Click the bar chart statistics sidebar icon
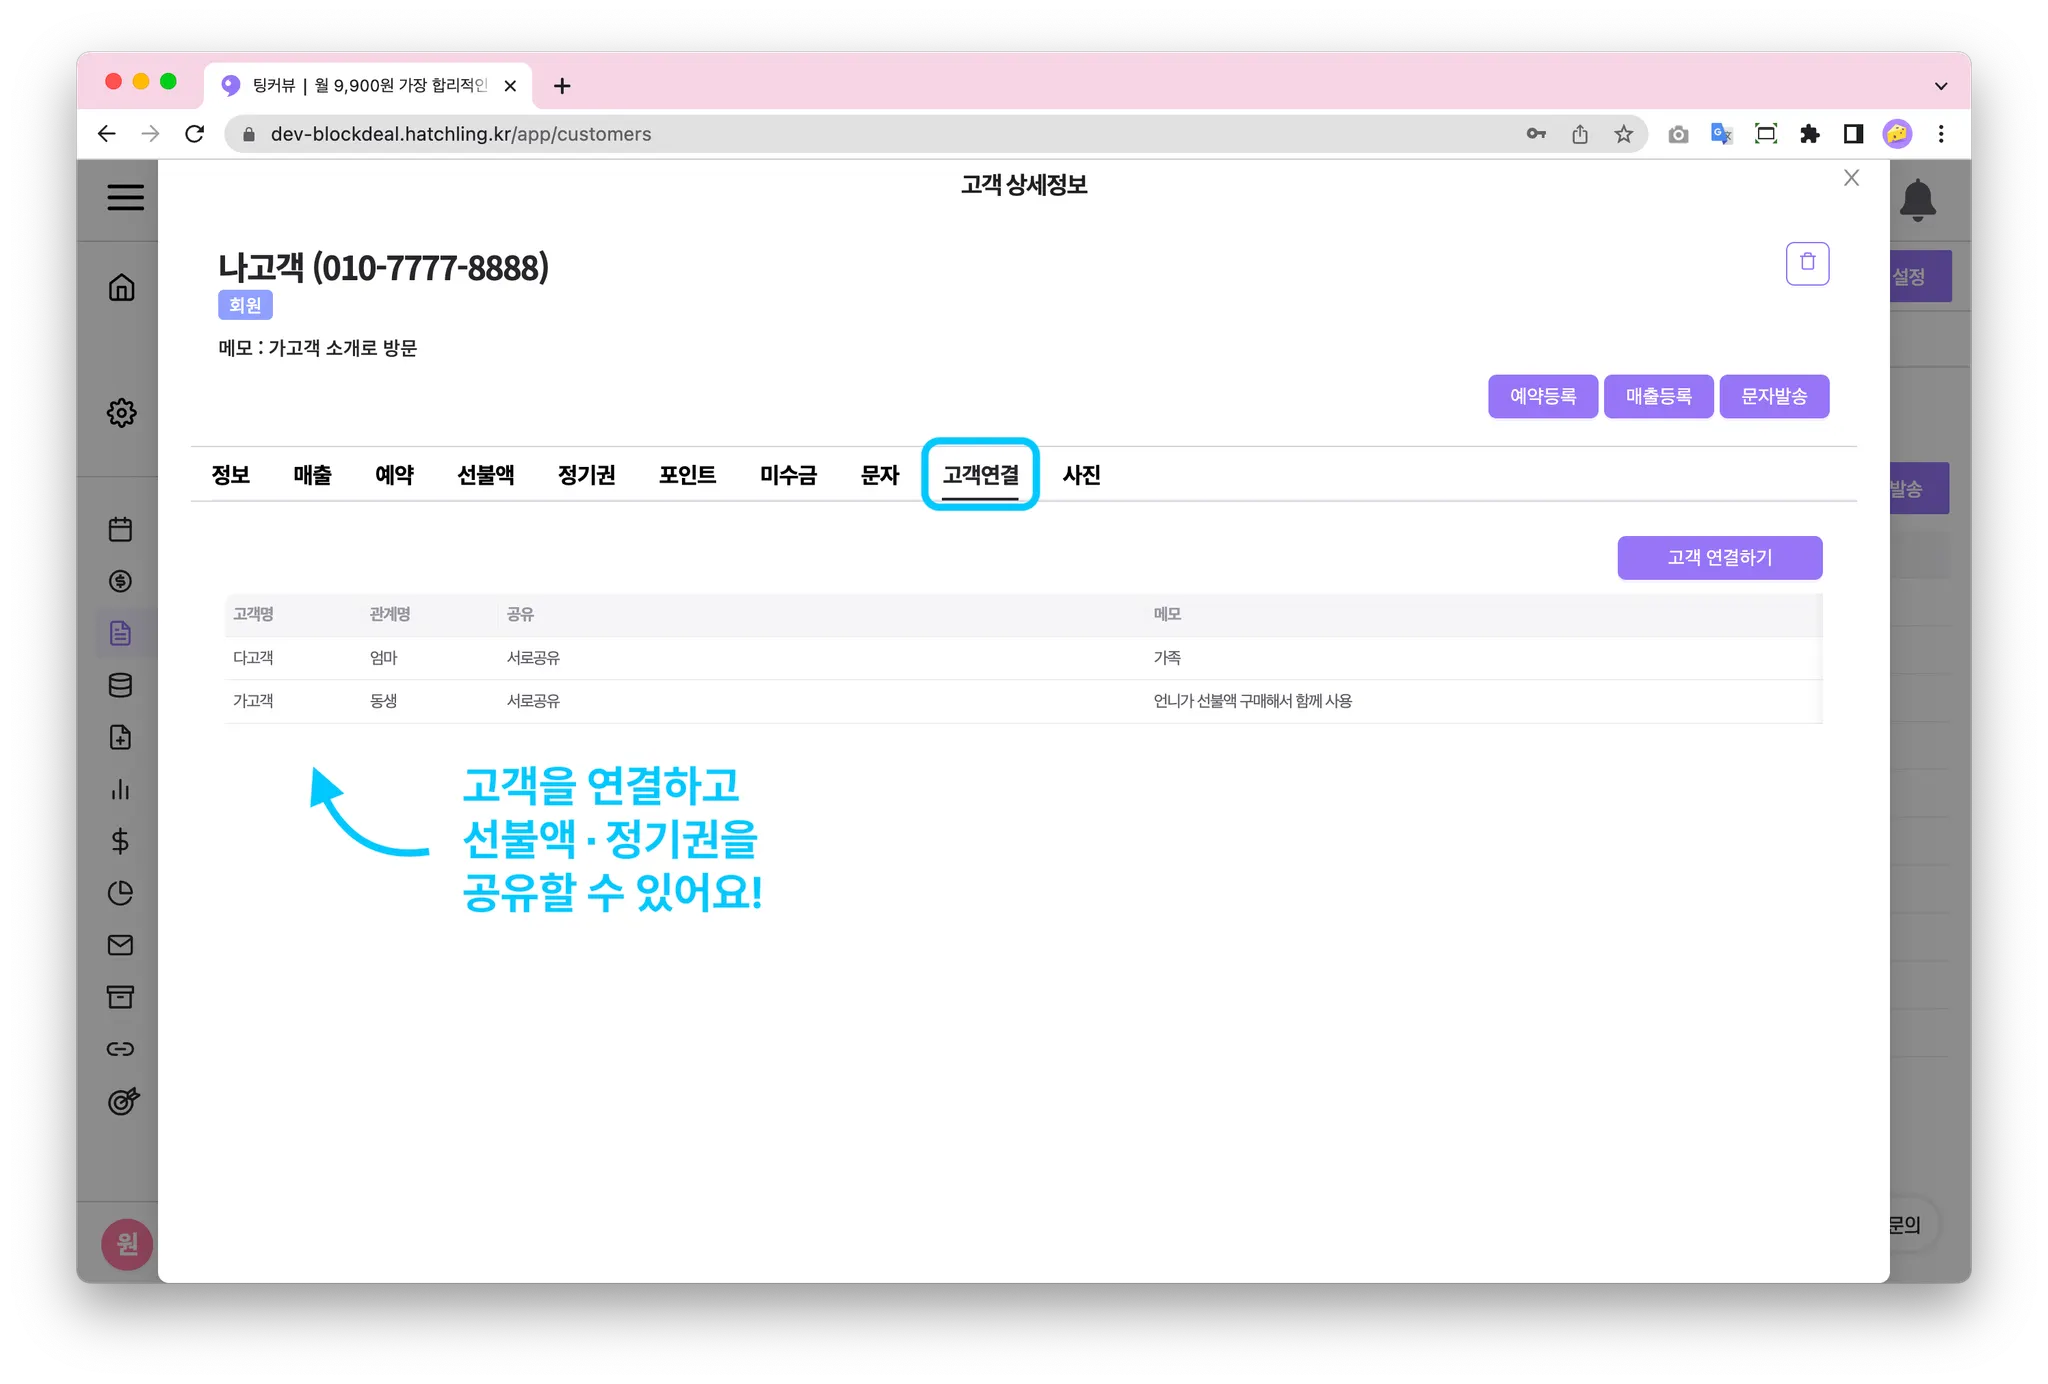The image size is (2048, 1384). 120,789
